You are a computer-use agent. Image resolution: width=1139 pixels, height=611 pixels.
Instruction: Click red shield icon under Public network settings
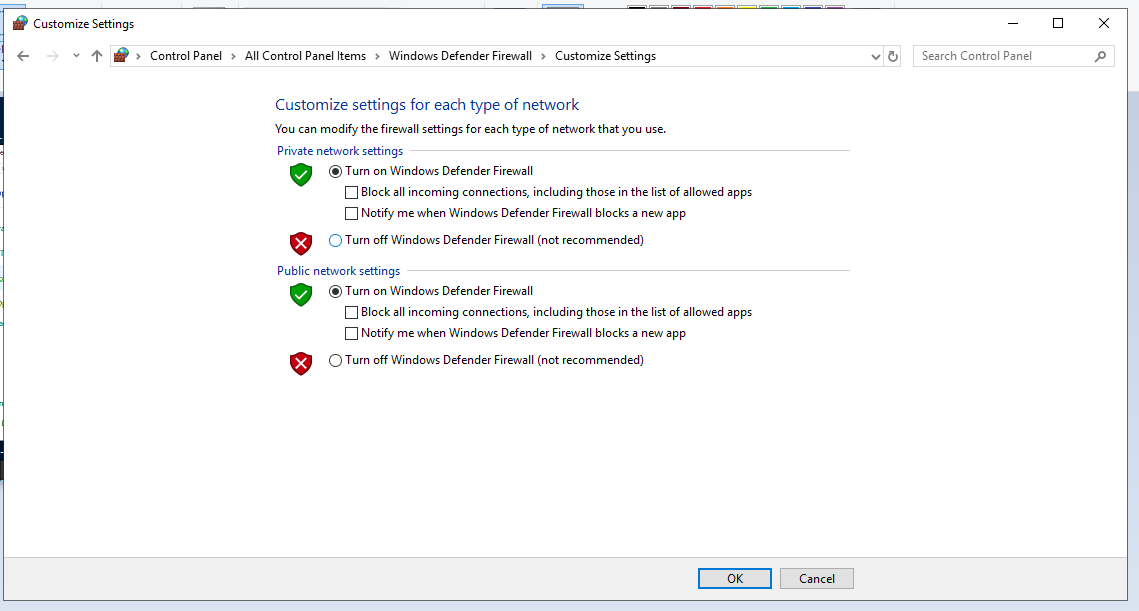[x=301, y=363]
